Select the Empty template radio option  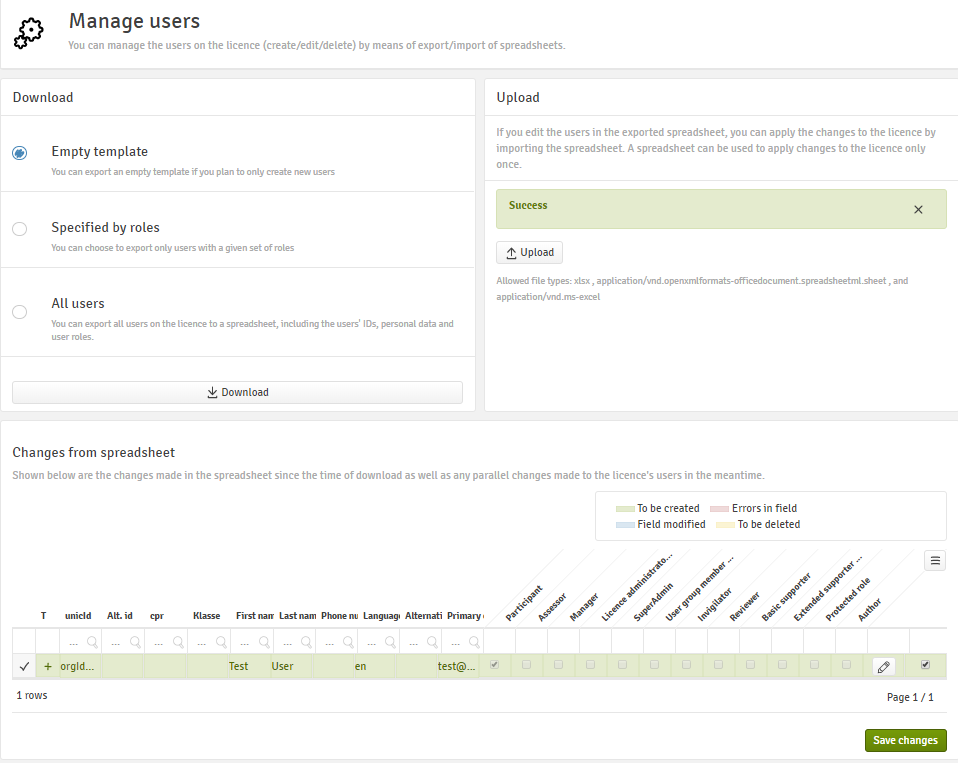(20, 153)
